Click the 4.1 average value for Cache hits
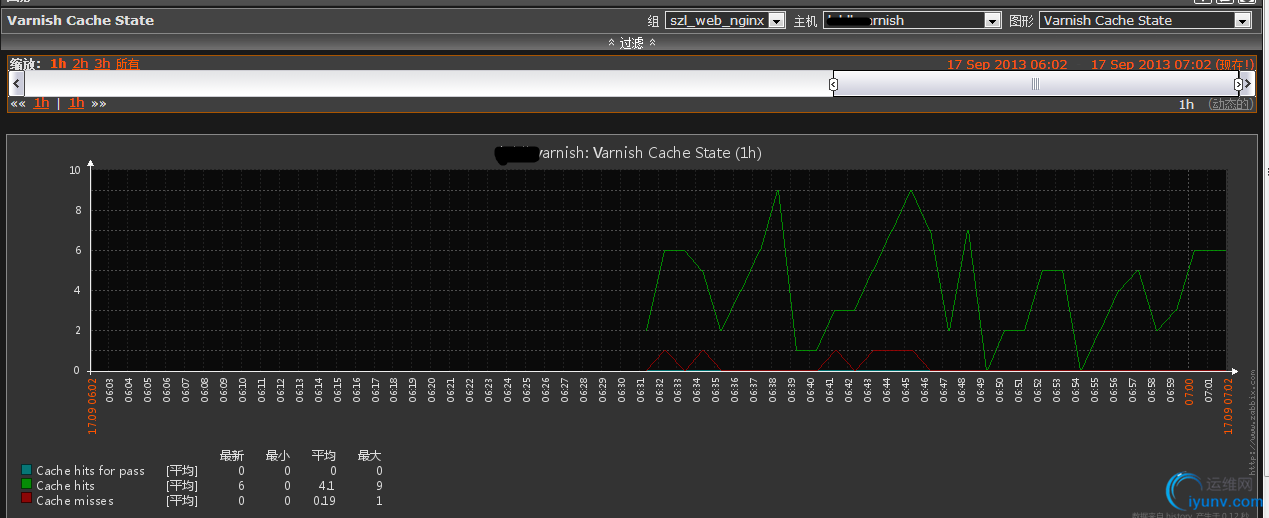This screenshot has height=518, width=1269. click(327, 485)
